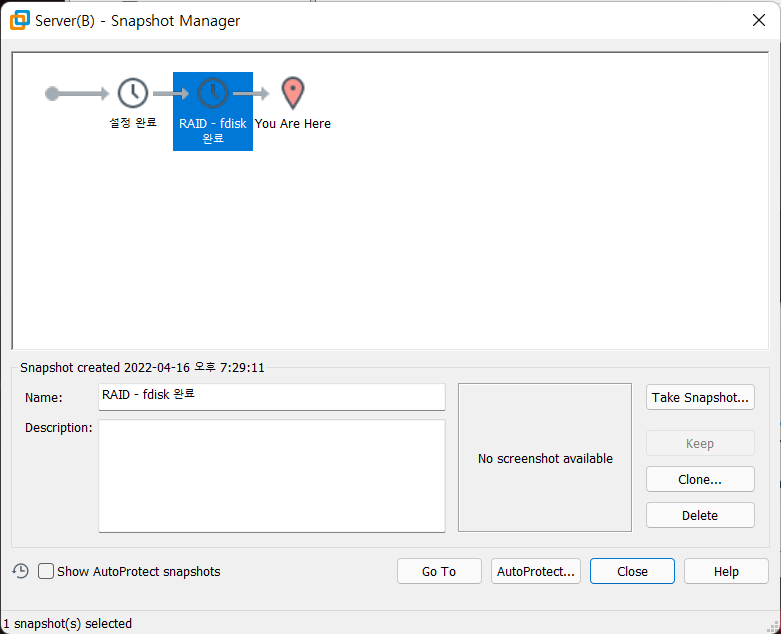Click the window resize grip corner
Screen dimensions: 781x634
(773, 627)
